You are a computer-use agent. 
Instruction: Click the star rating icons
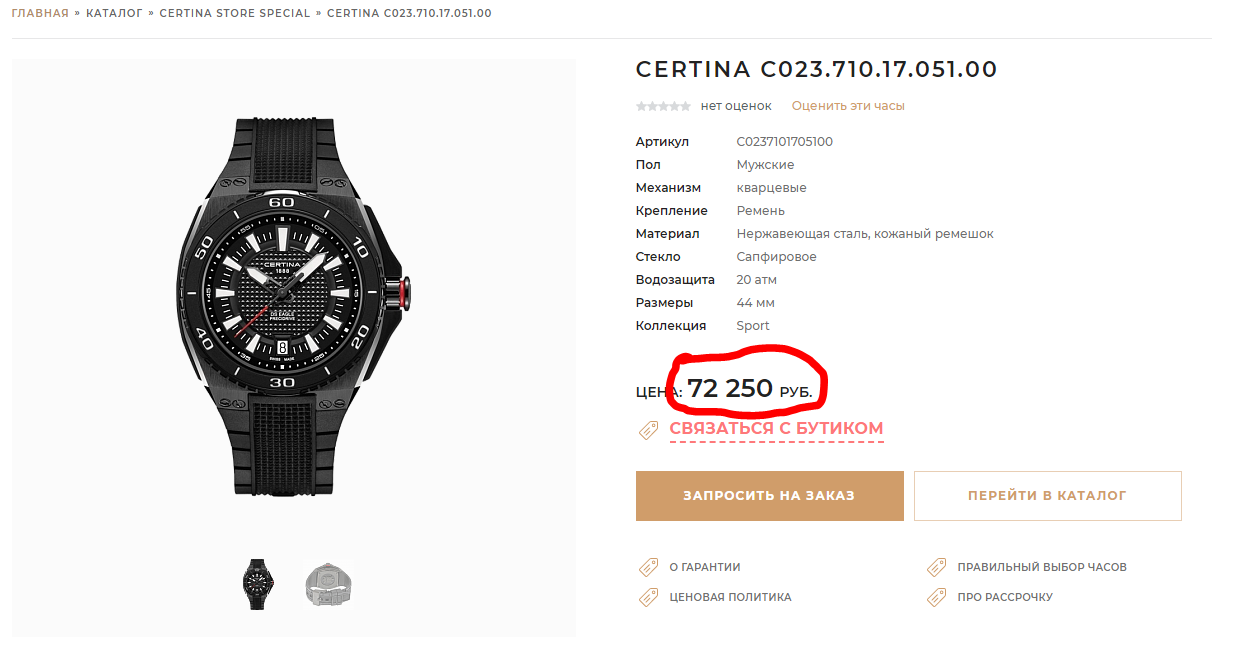coord(663,106)
